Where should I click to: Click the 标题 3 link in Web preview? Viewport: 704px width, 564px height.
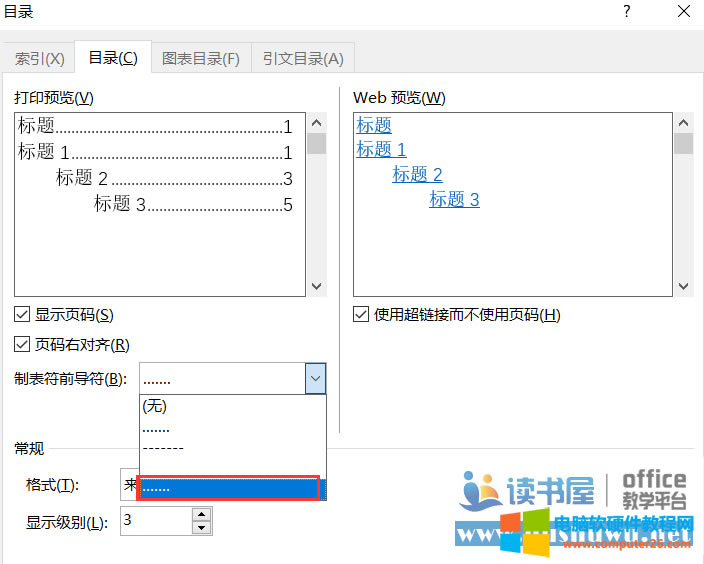[454, 199]
